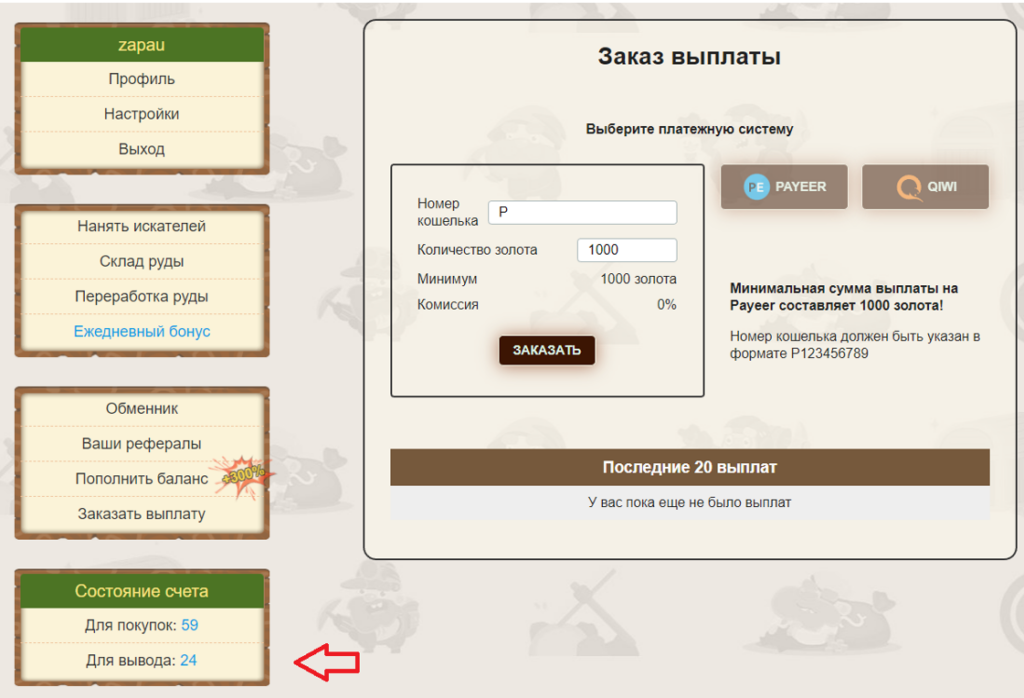Screen dimensions: 1024x698
Task: Open the Профиль menu item
Action: tap(142, 79)
